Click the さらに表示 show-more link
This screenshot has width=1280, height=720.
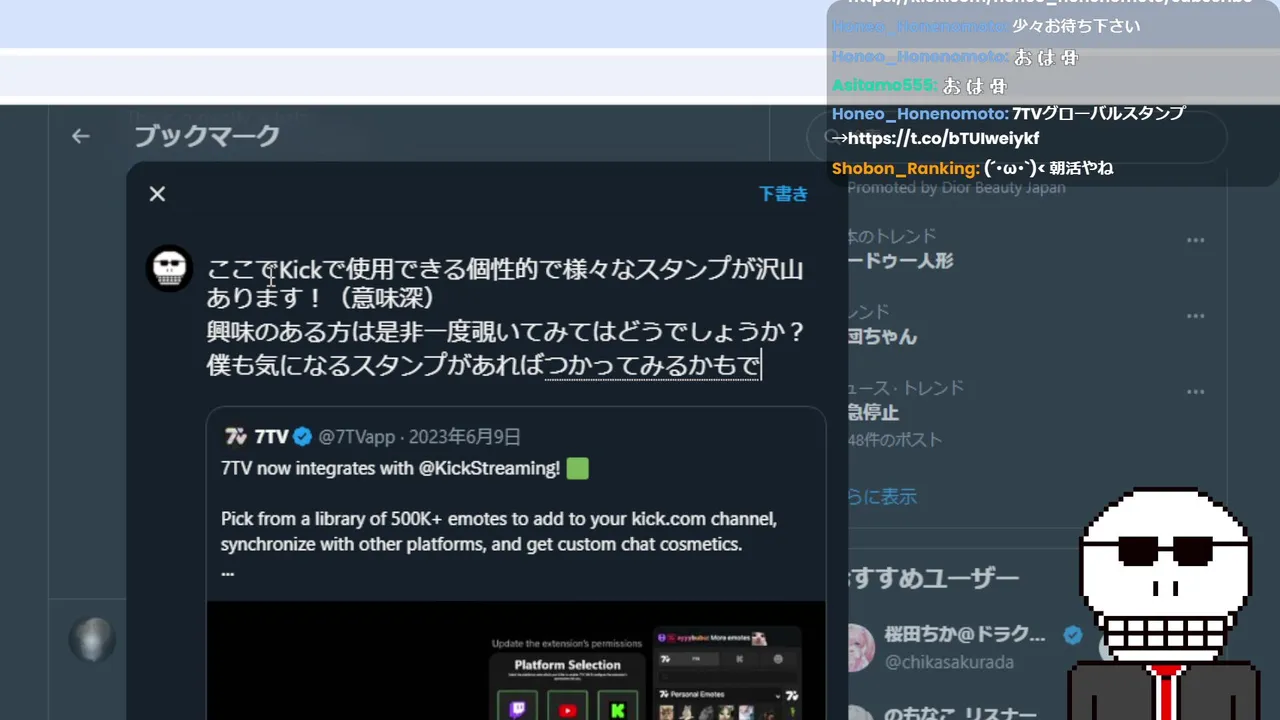tap(882, 497)
